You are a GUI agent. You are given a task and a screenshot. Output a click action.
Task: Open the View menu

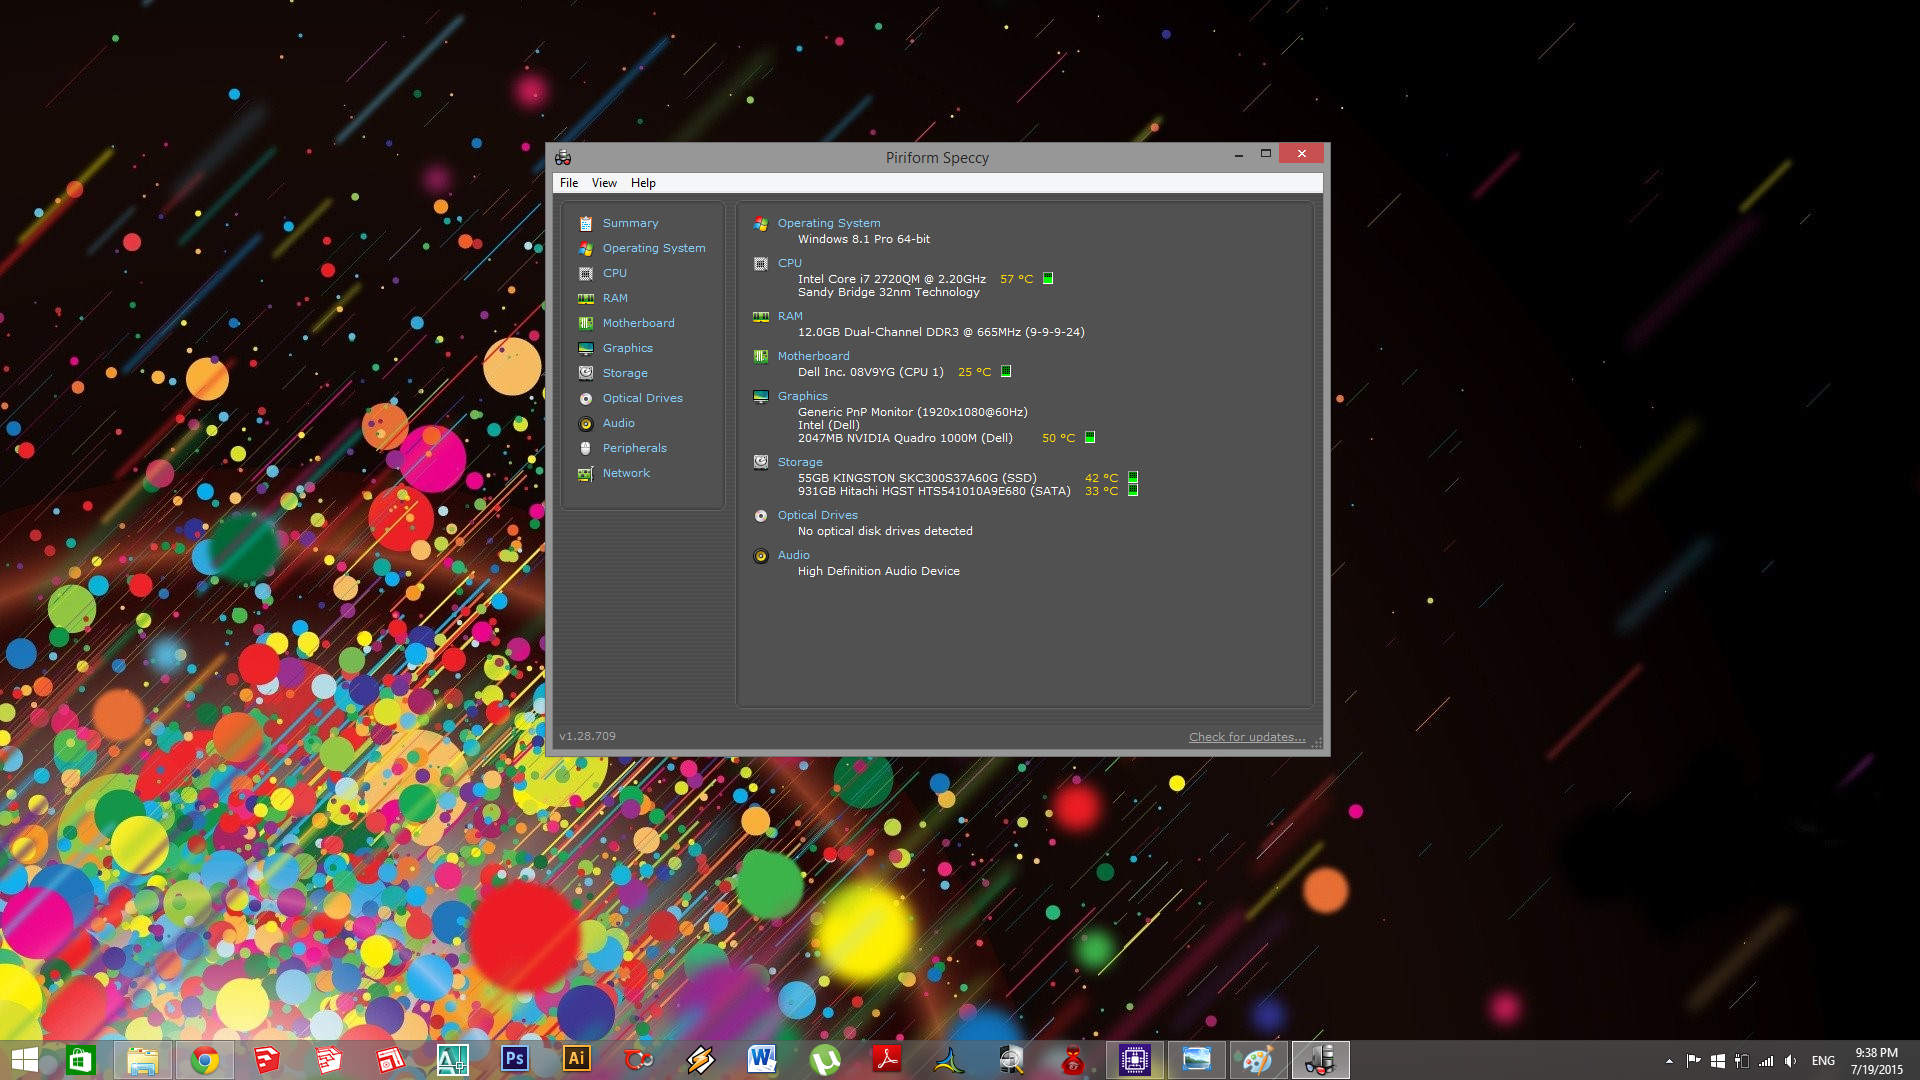604,183
